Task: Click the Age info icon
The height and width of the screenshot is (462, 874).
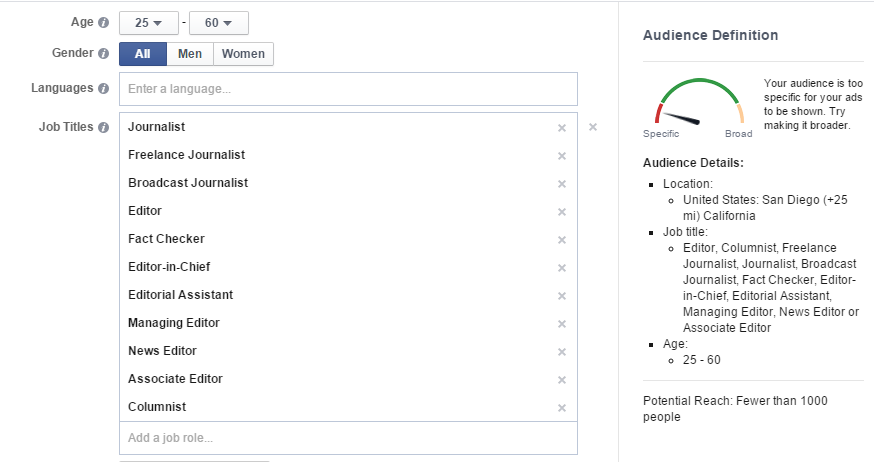Action: [x=103, y=23]
